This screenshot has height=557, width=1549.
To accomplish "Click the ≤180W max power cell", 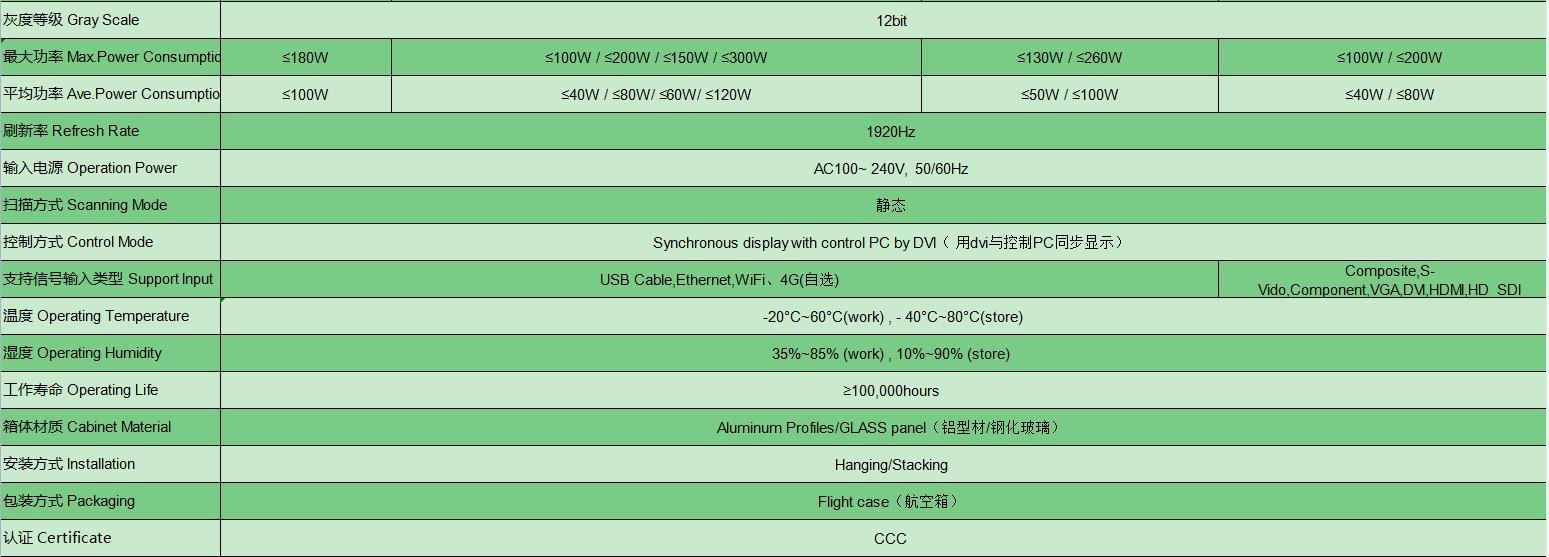I will click(305, 58).
